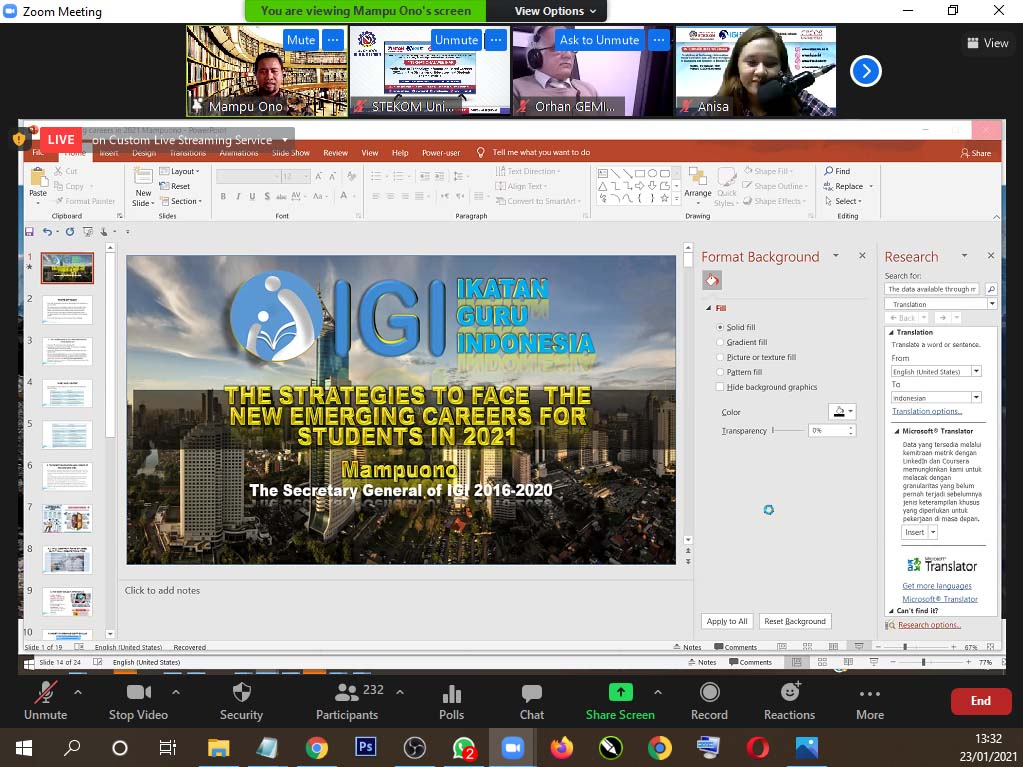Select the Solid fill radio option
This screenshot has width=1023, height=767.
pos(720,327)
